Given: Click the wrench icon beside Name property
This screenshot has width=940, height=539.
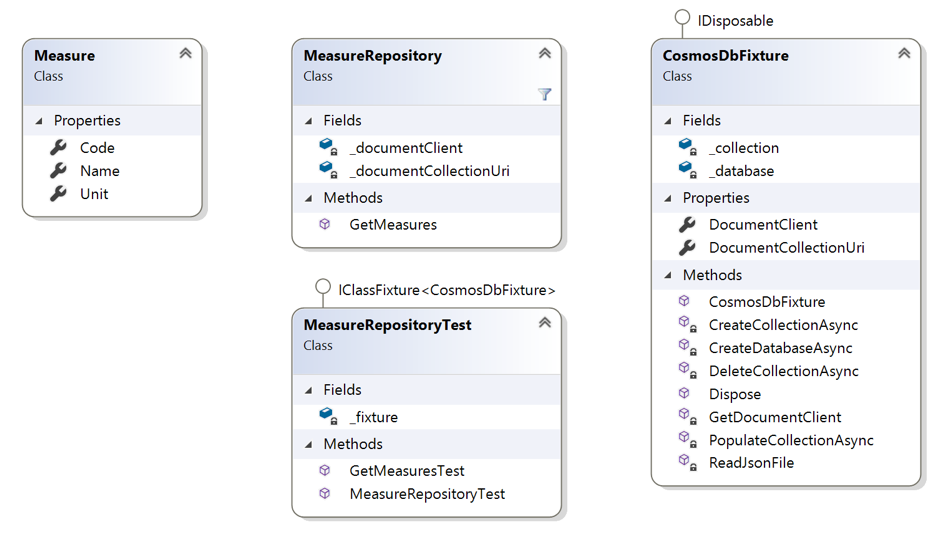Looking at the screenshot, I should pos(58,171).
